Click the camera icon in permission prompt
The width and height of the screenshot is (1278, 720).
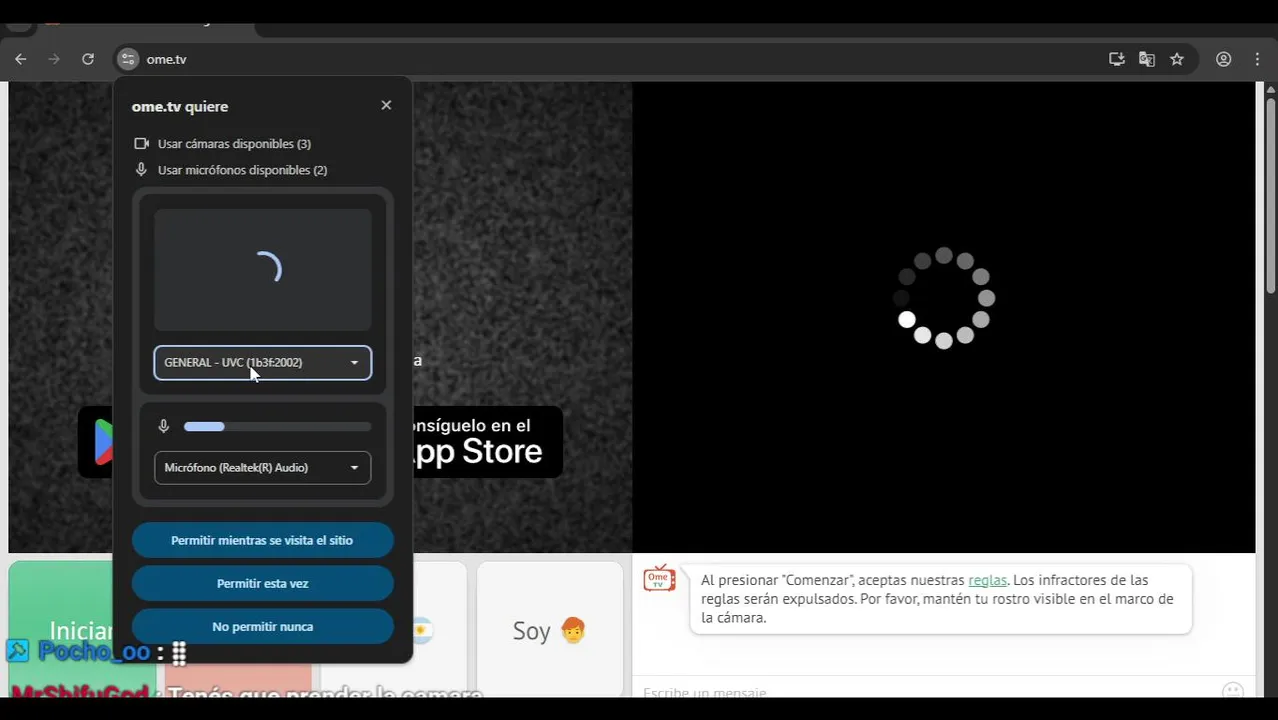(141, 143)
